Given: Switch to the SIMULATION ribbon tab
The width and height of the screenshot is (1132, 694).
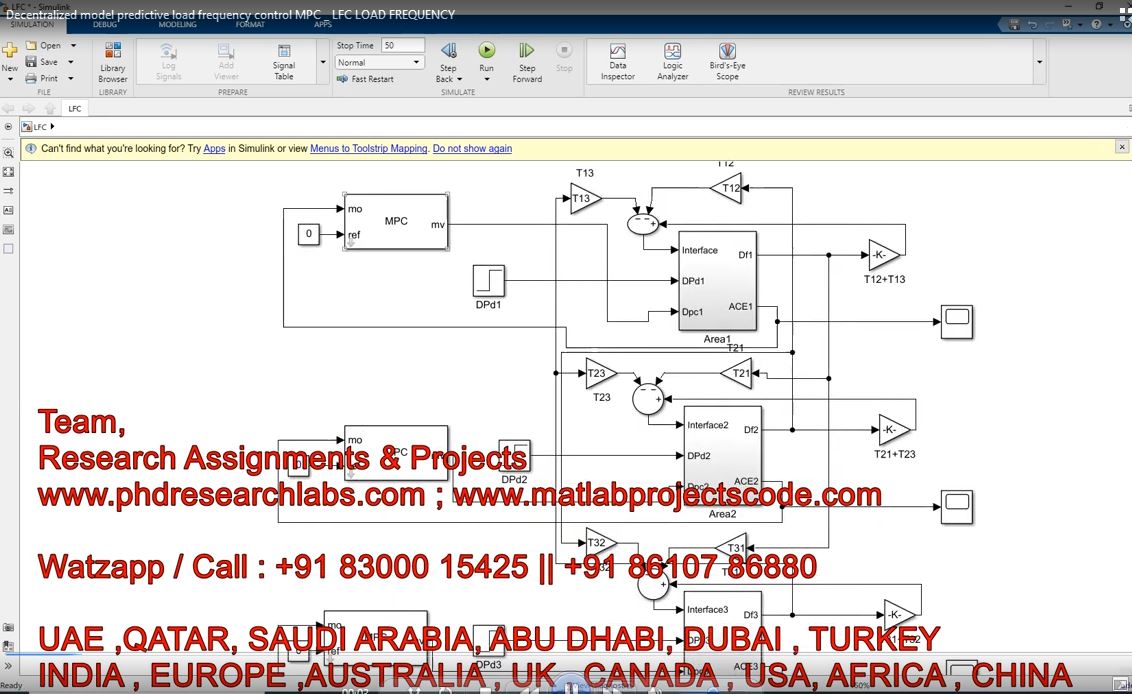Looking at the screenshot, I should coord(32,25).
